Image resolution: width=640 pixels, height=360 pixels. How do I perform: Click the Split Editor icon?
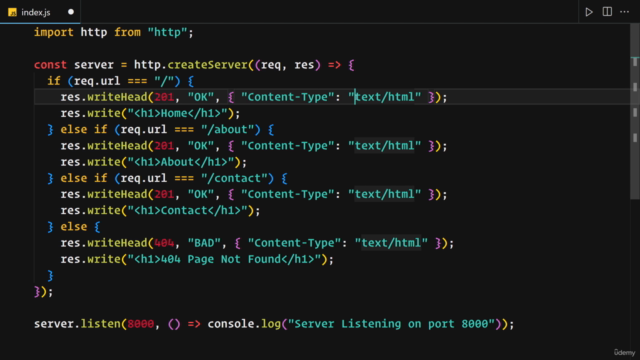pos(607,12)
